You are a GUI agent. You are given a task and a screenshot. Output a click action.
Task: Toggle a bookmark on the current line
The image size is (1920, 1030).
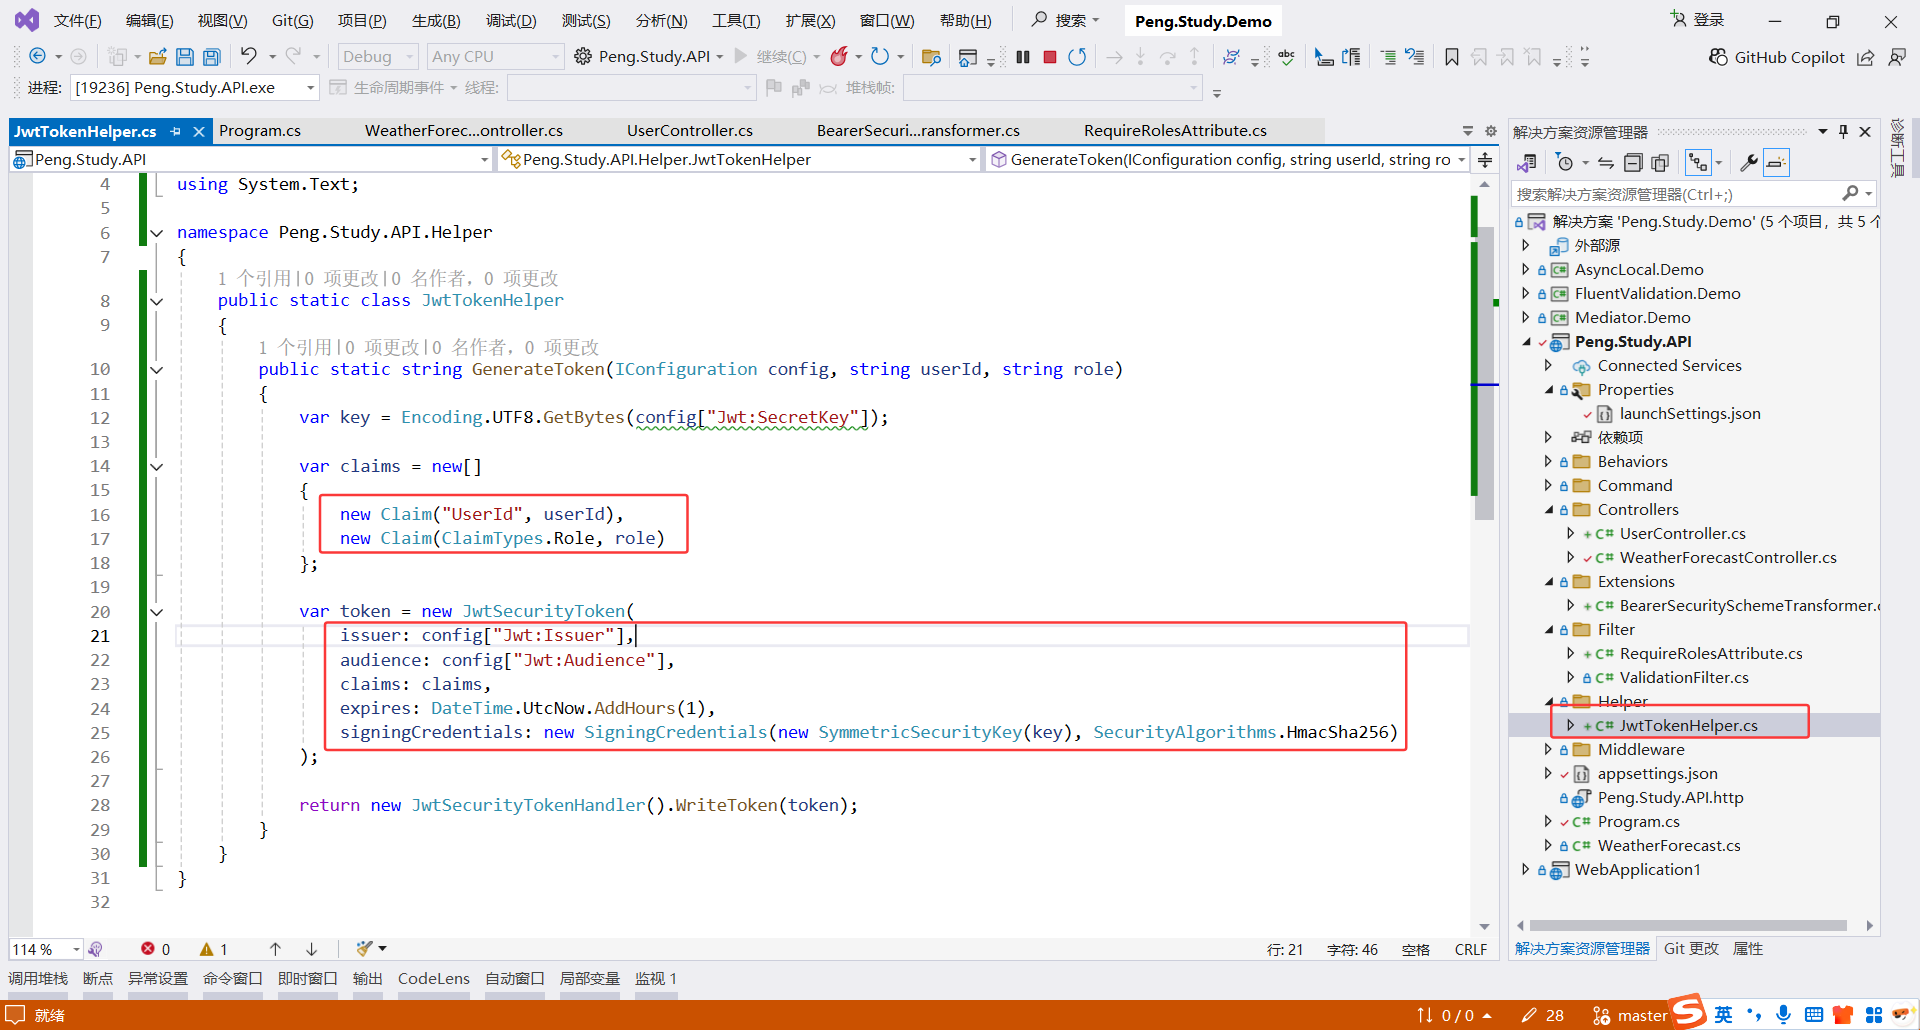point(1452,57)
